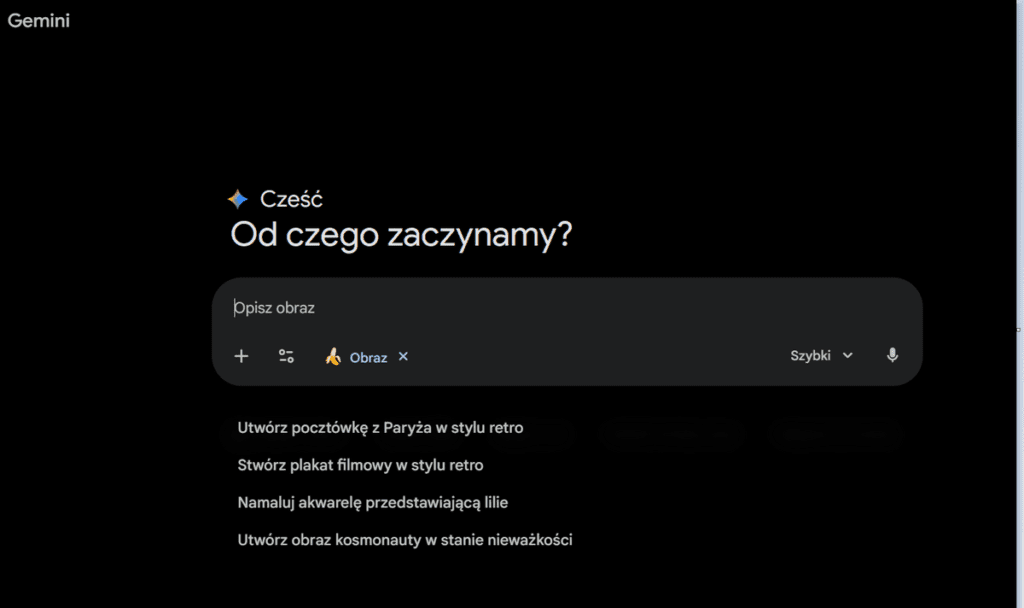Choose the Paris retro postcard suggestion
This screenshot has height=608, width=1024.
380,428
